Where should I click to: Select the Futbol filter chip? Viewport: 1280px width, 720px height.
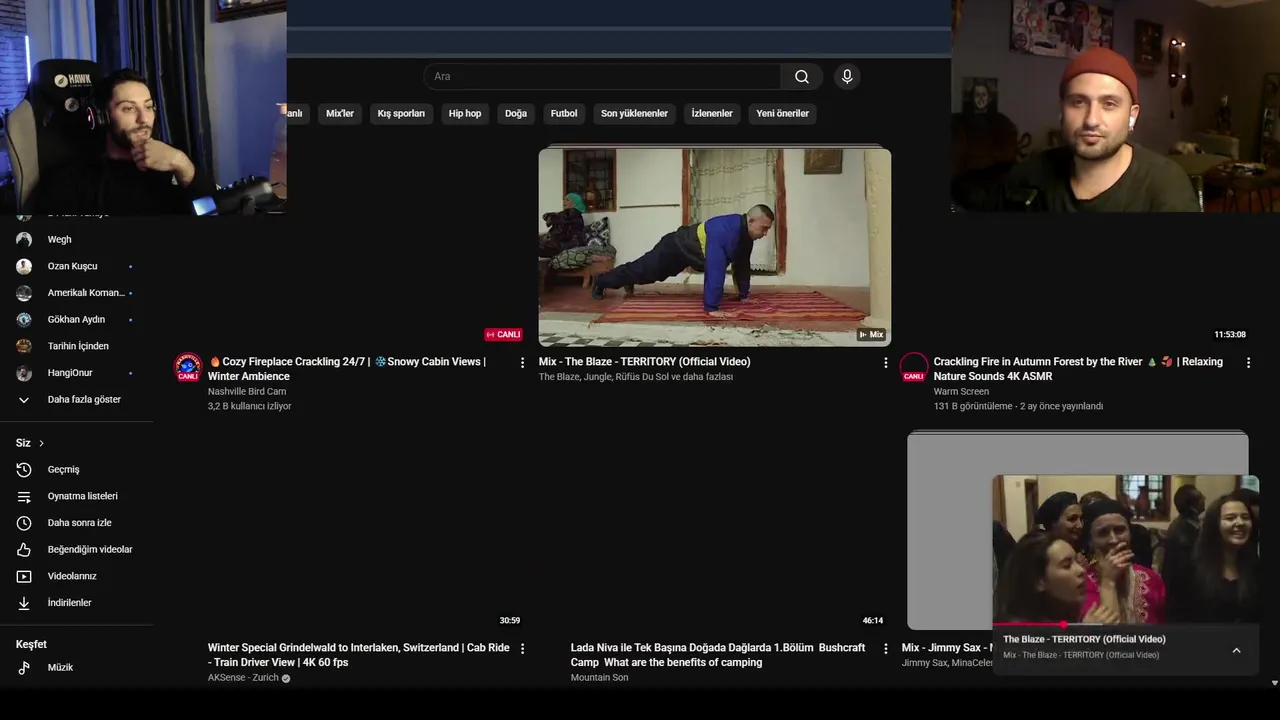tap(564, 114)
